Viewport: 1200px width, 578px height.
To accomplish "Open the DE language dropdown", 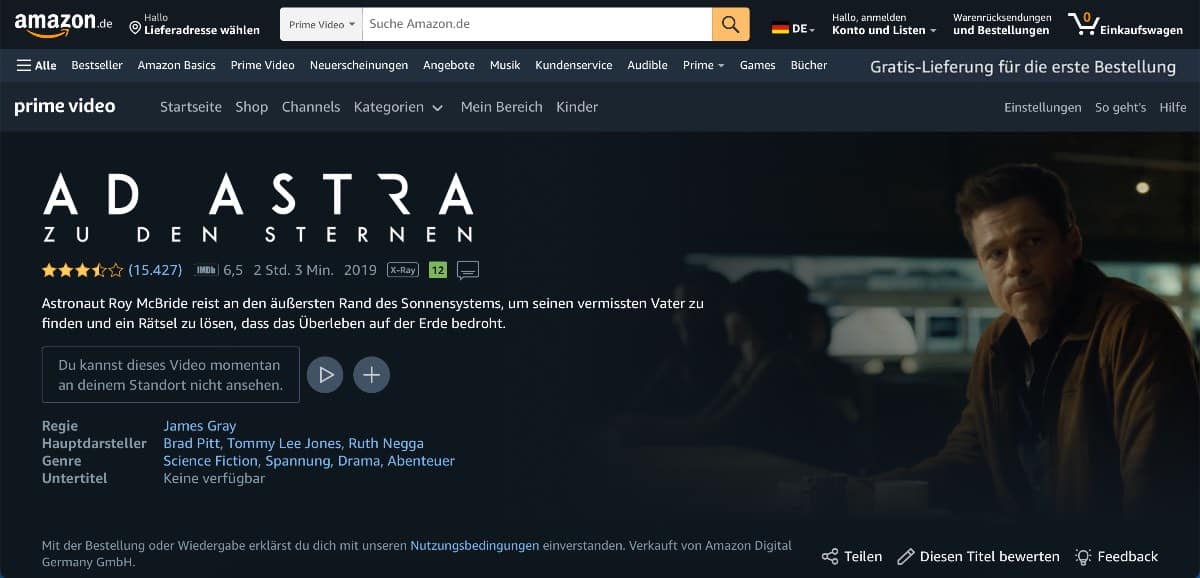I will [793, 29].
